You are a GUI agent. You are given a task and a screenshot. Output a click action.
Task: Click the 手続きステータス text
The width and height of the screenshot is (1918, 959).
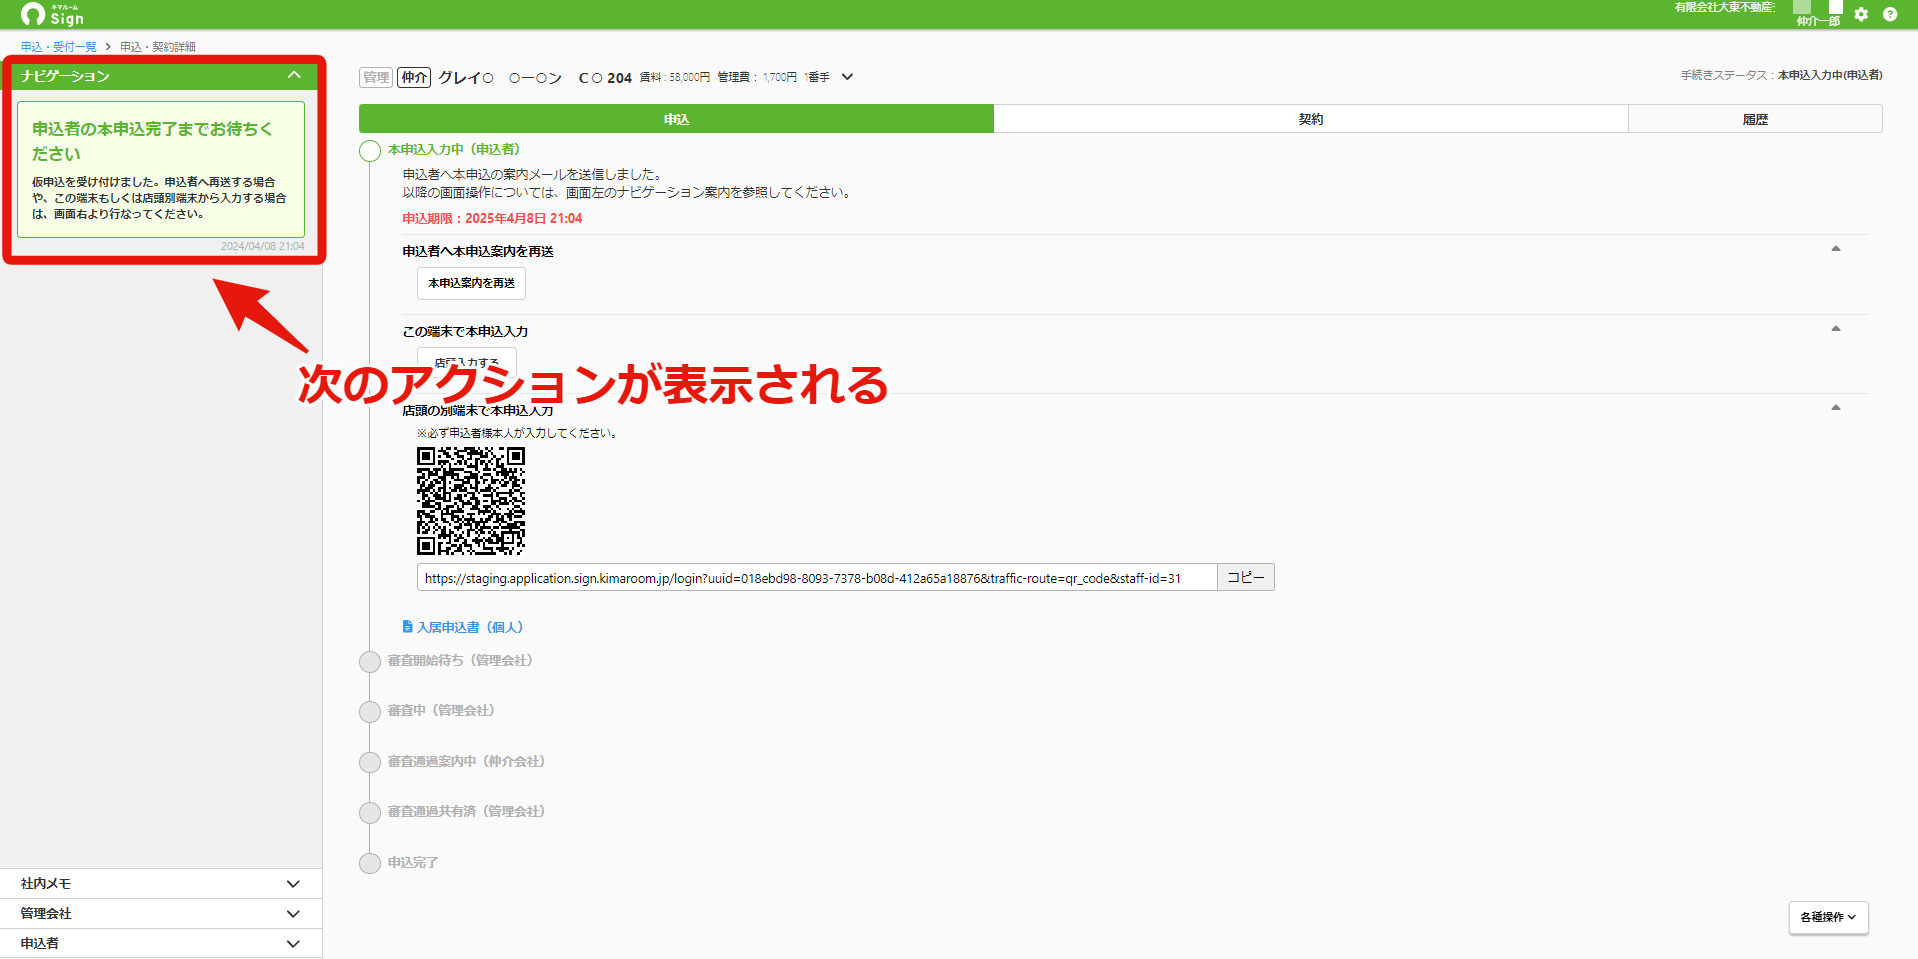[x=1782, y=75]
